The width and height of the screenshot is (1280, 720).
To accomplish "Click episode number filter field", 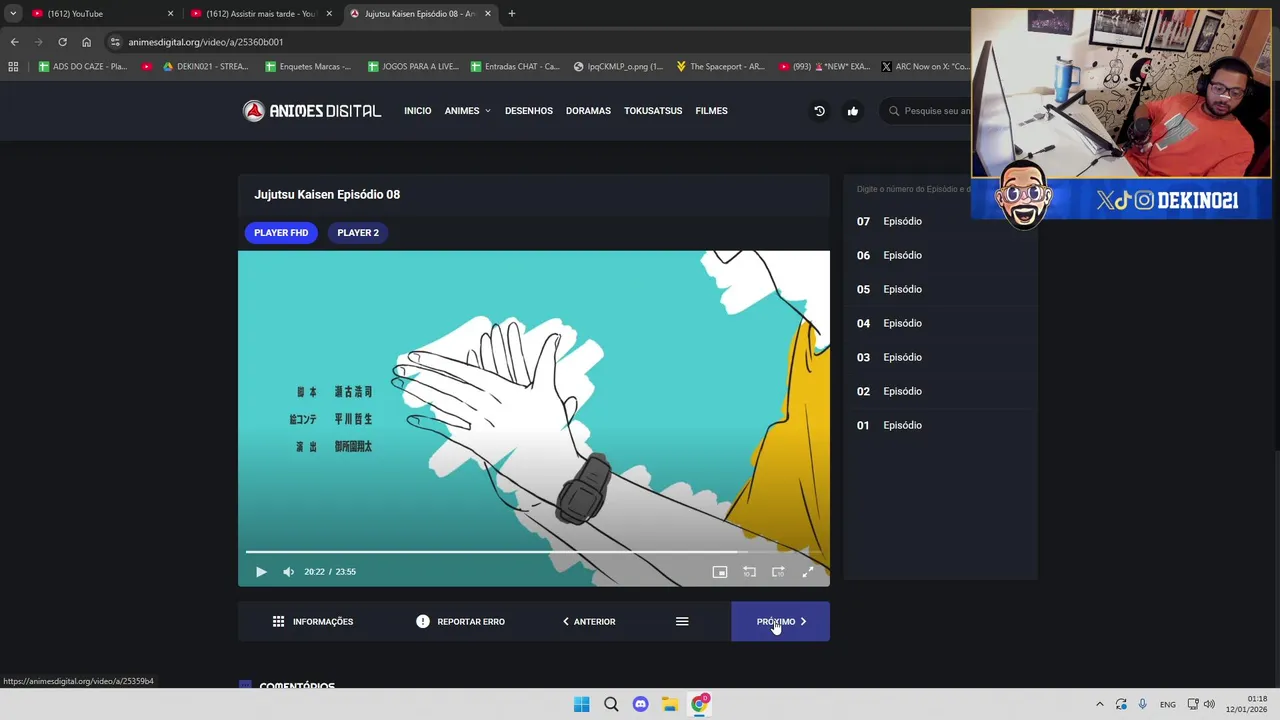I will [x=913, y=189].
